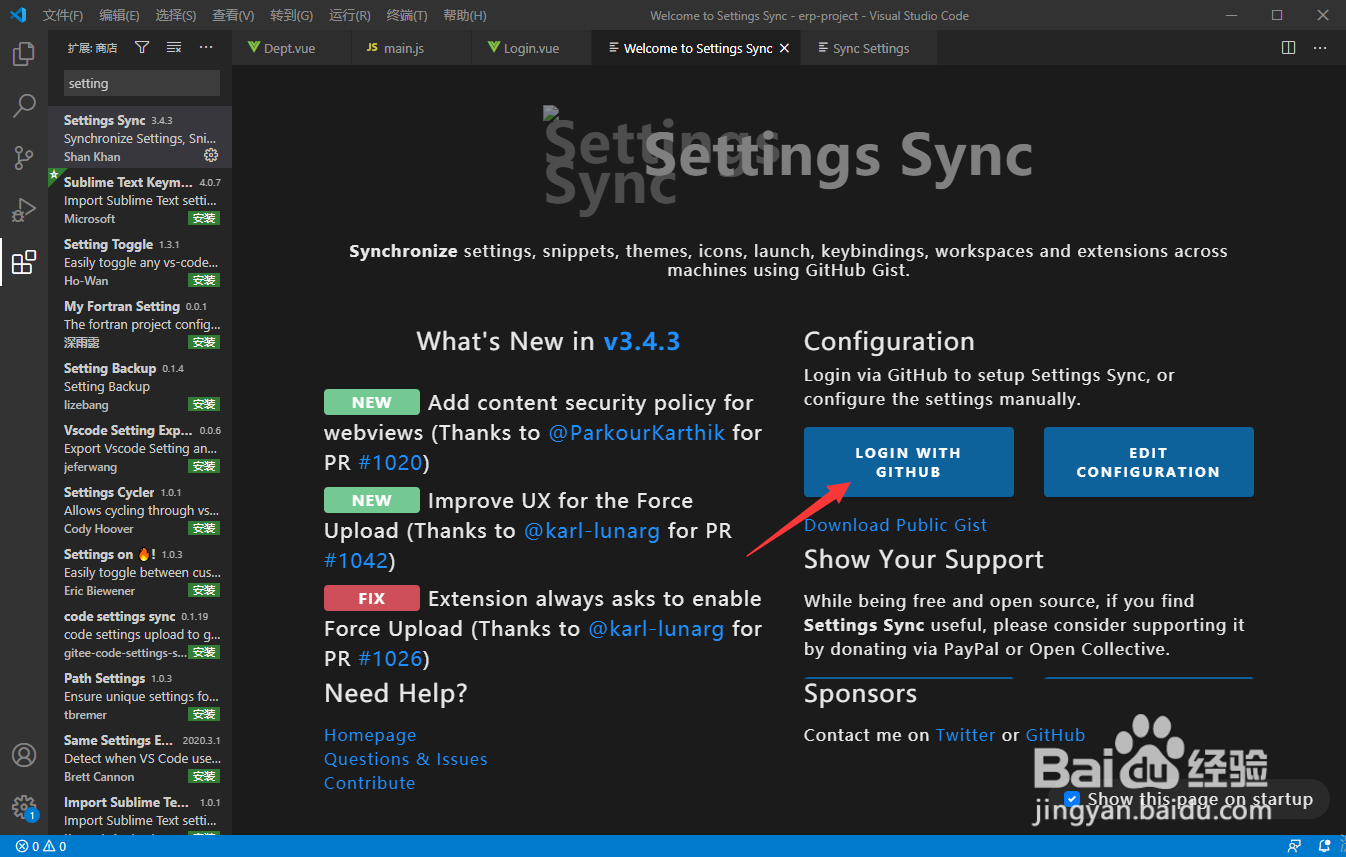This screenshot has width=1346, height=857.
Task: Switch to the Sync Settings tab
Action: (870, 48)
